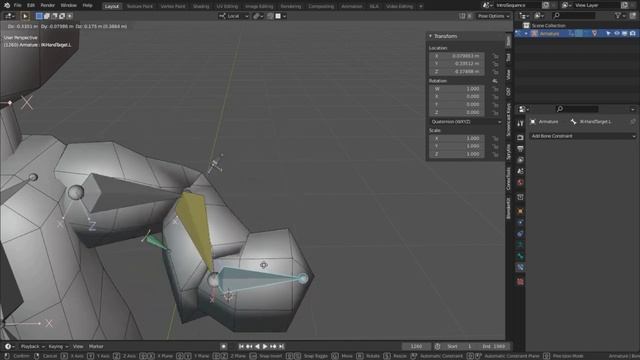Toggle Armature render camera icon
This screenshot has height=360, width=640.
(x=632, y=33)
